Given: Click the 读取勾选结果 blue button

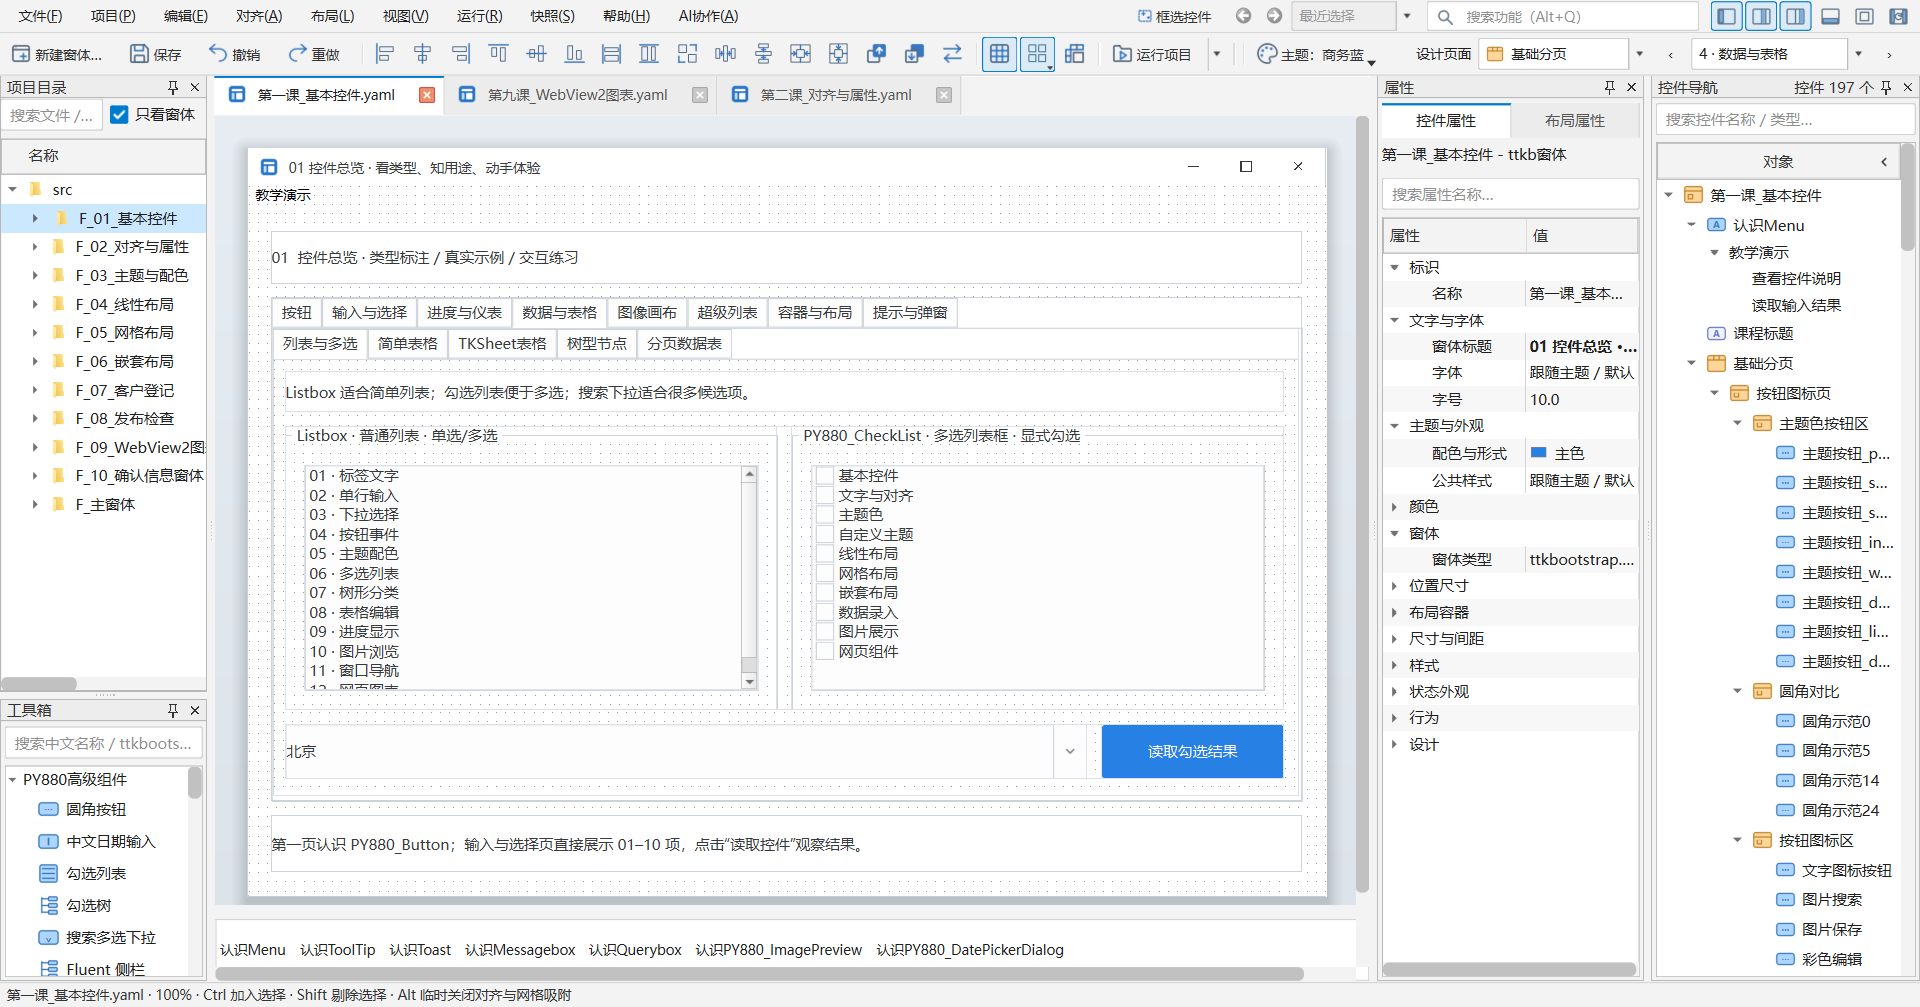Looking at the screenshot, I should pyautogui.click(x=1192, y=752).
